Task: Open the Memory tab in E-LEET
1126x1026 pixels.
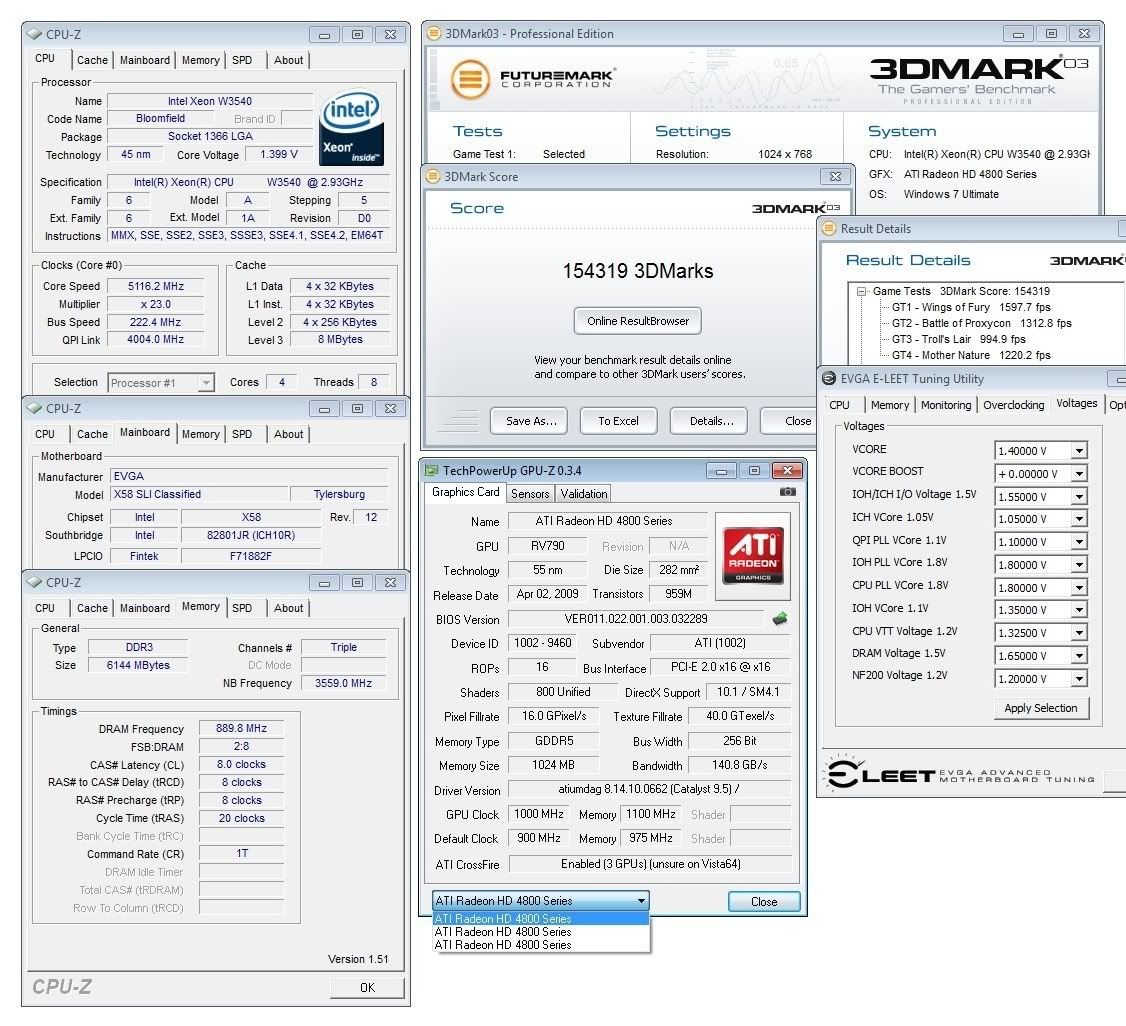Action: click(890, 405)
